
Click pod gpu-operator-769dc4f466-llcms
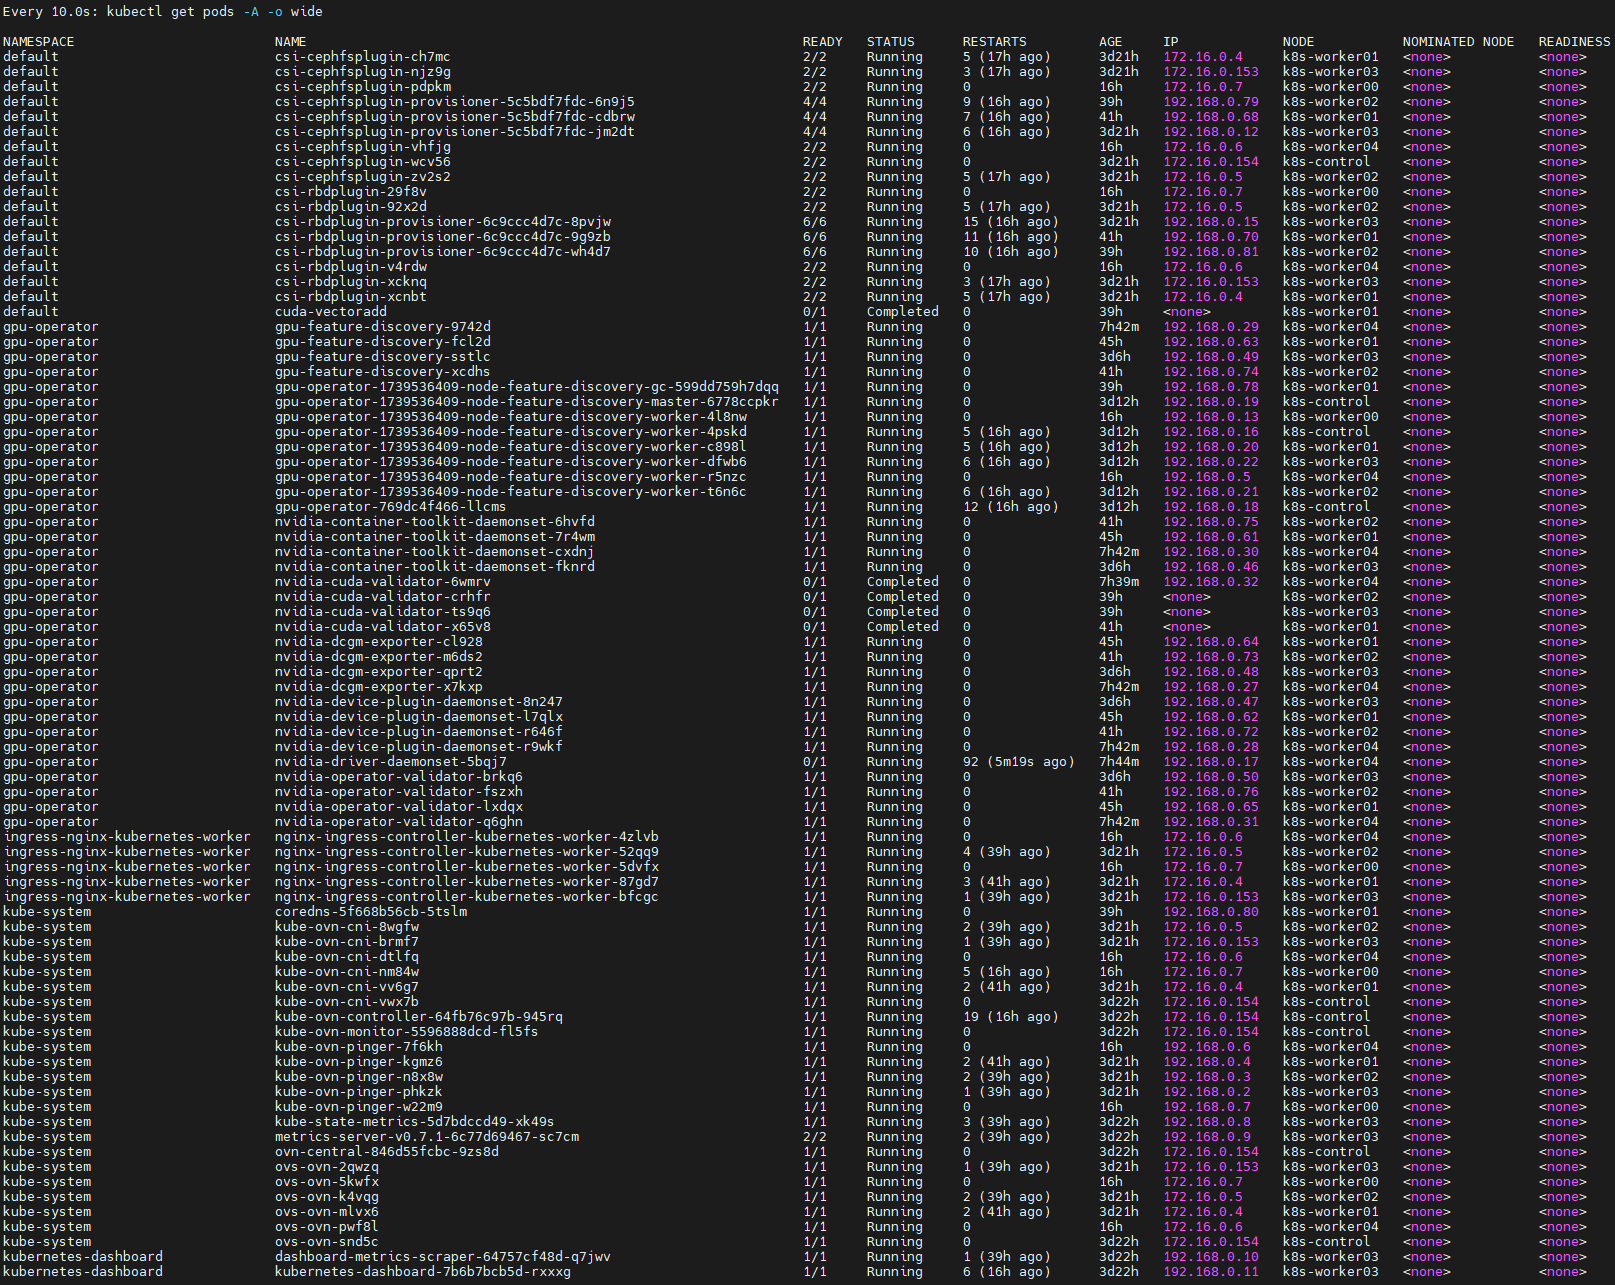[x=390, y=507]
